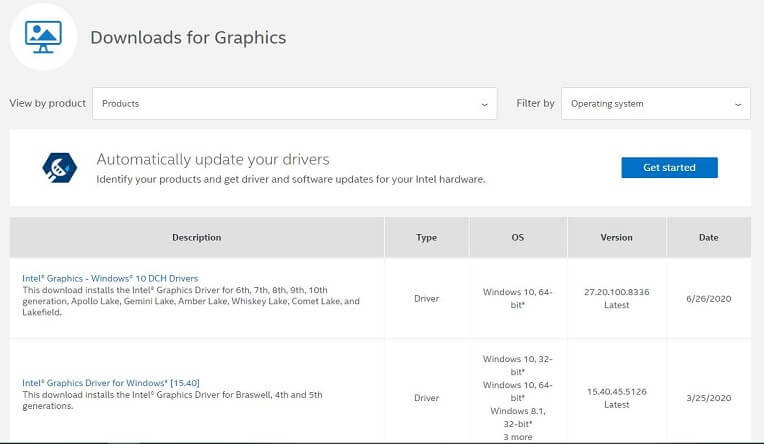
Task: Open the Products dropdown
Action: click(294, 103)
